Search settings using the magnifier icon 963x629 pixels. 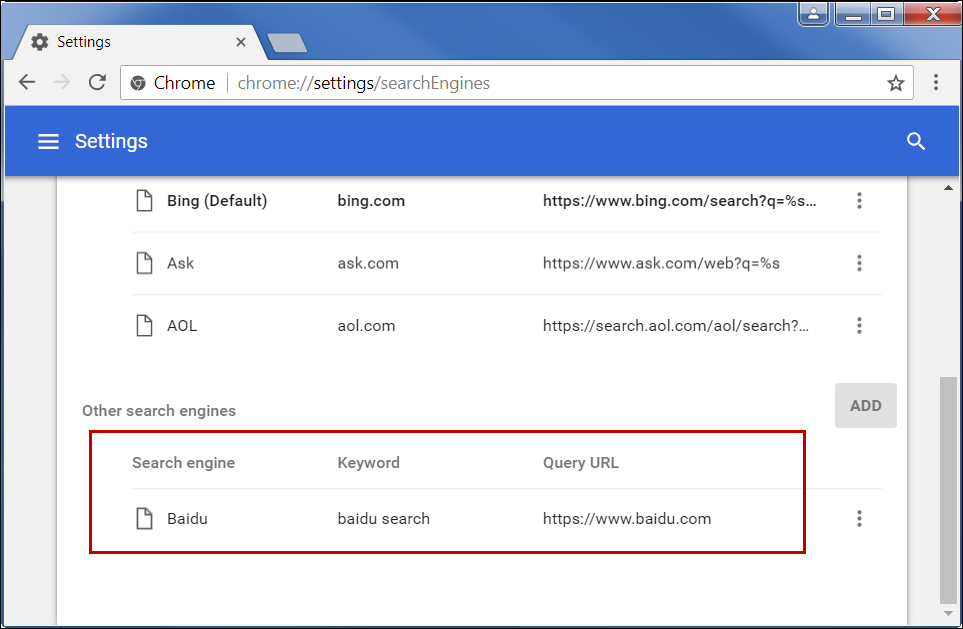click(915, 142)
